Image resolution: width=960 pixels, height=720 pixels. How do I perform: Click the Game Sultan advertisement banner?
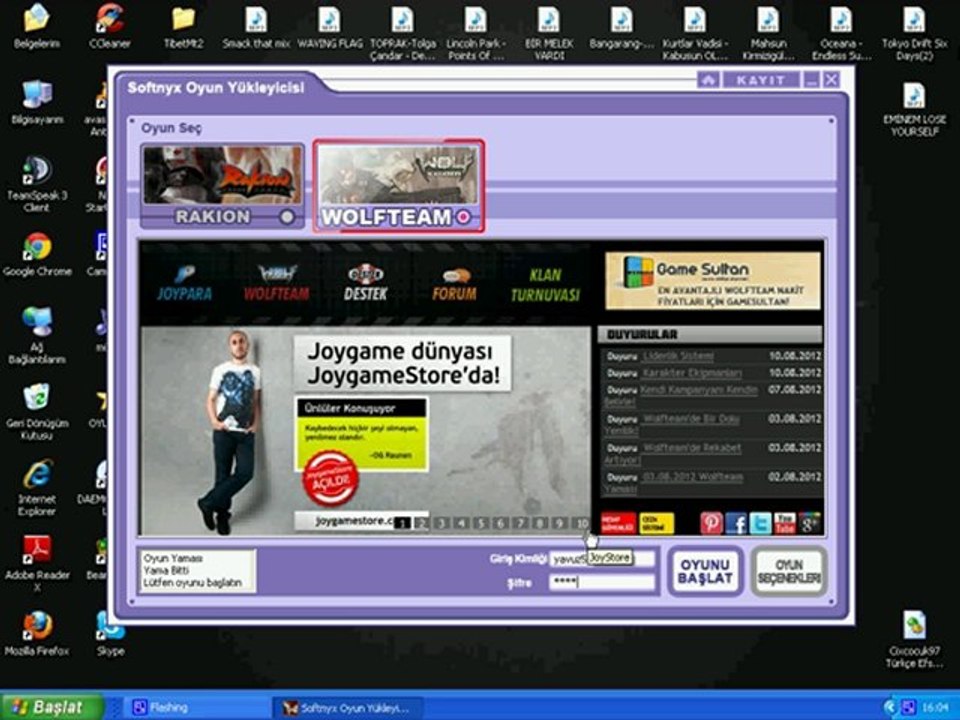point(713,282)
